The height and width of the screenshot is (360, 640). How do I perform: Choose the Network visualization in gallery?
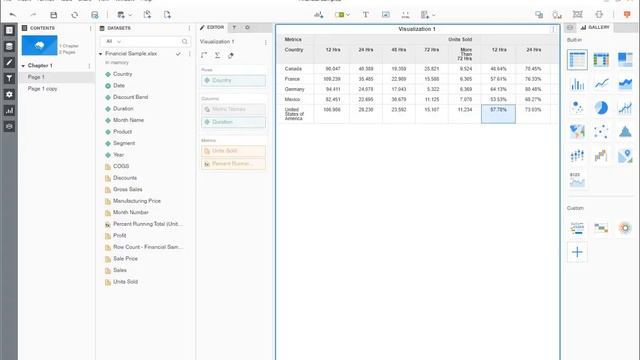pos(601,131)
